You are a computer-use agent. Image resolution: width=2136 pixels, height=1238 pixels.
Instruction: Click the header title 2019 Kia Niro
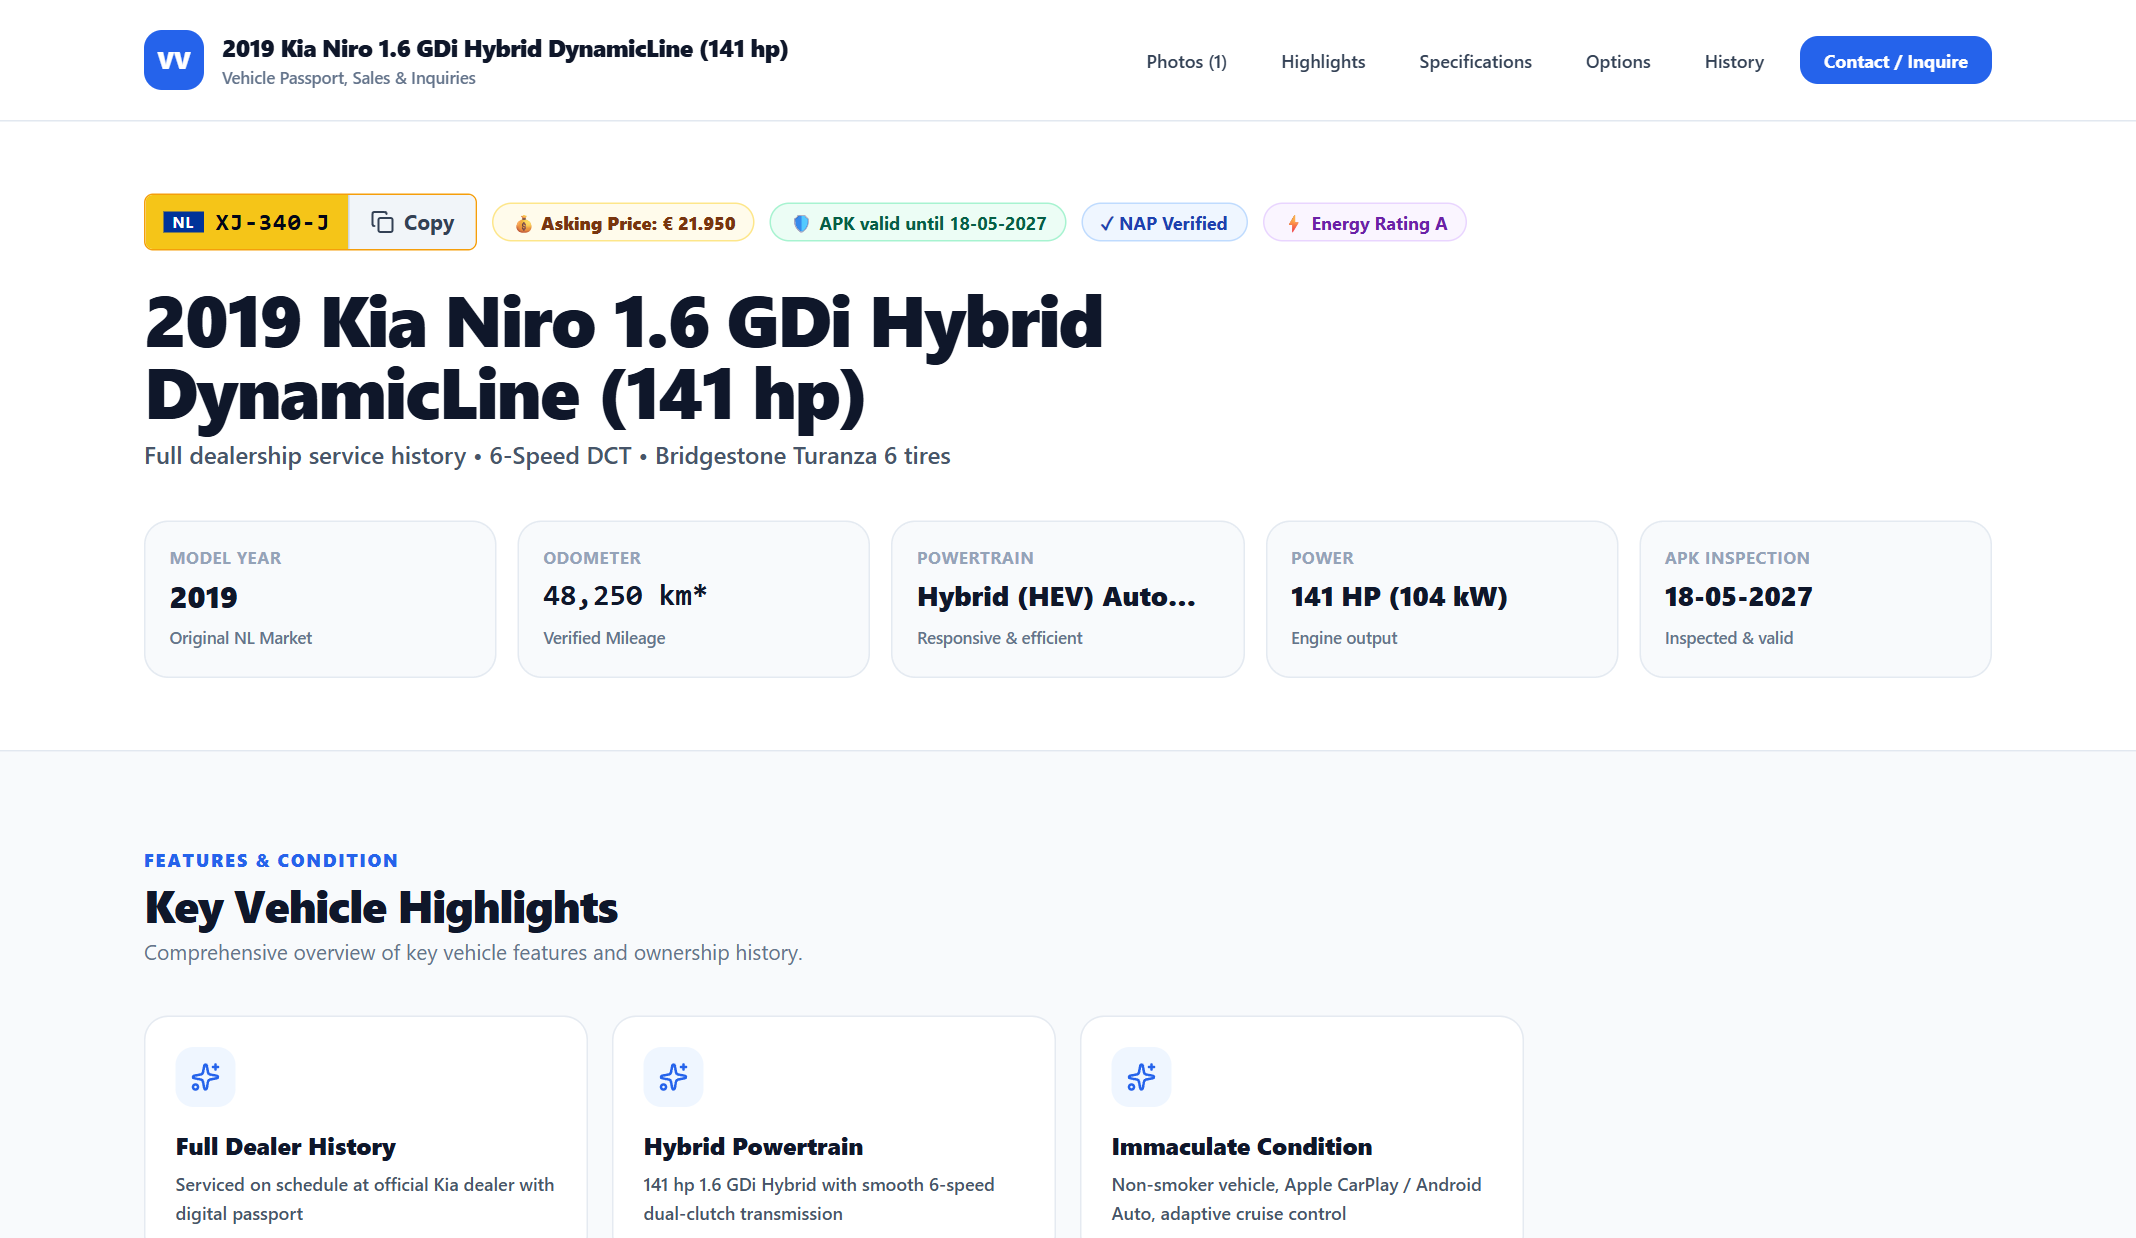pyautogui.click(x=505, y=48)
